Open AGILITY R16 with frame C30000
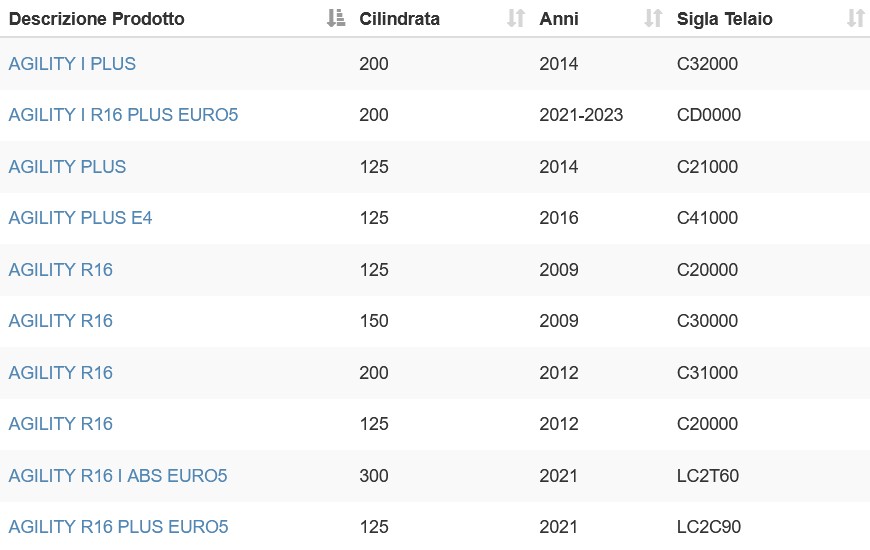The width and height of the screenshot is (870, 550). coord(60,321)
